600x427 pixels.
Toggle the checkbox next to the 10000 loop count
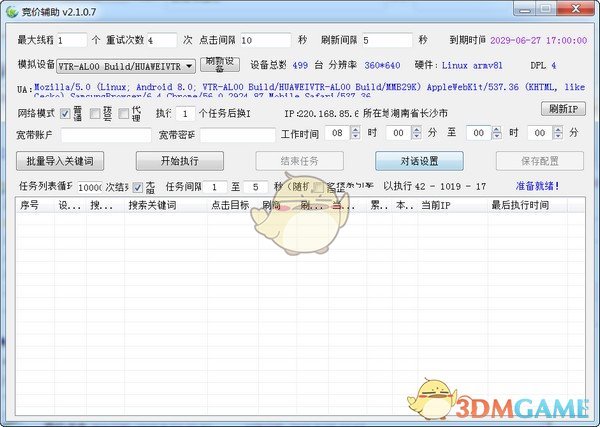click(x=137, y=187)
